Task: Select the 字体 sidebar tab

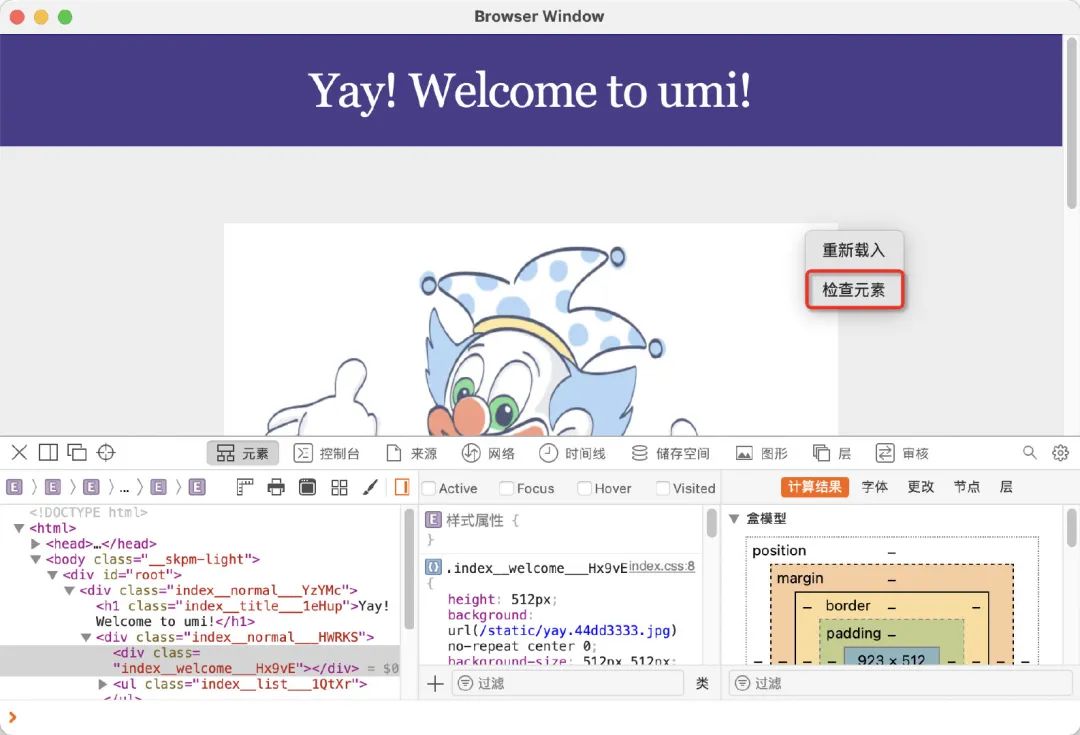Action: coord(875,487)
